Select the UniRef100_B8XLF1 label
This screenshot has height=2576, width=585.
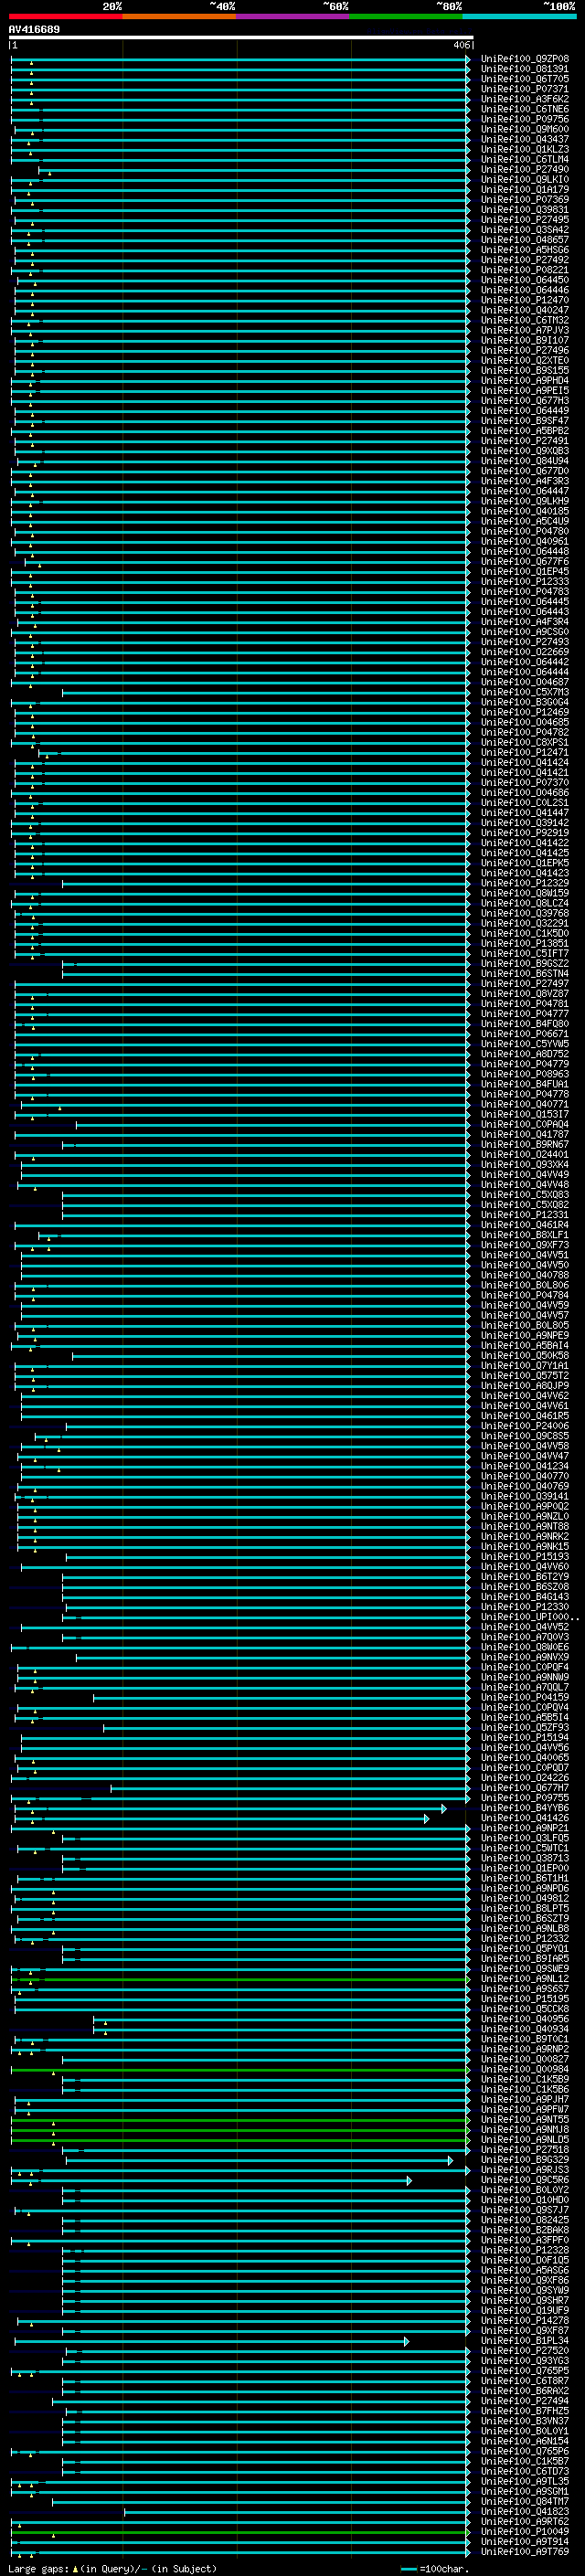[x=524, y=1235]
